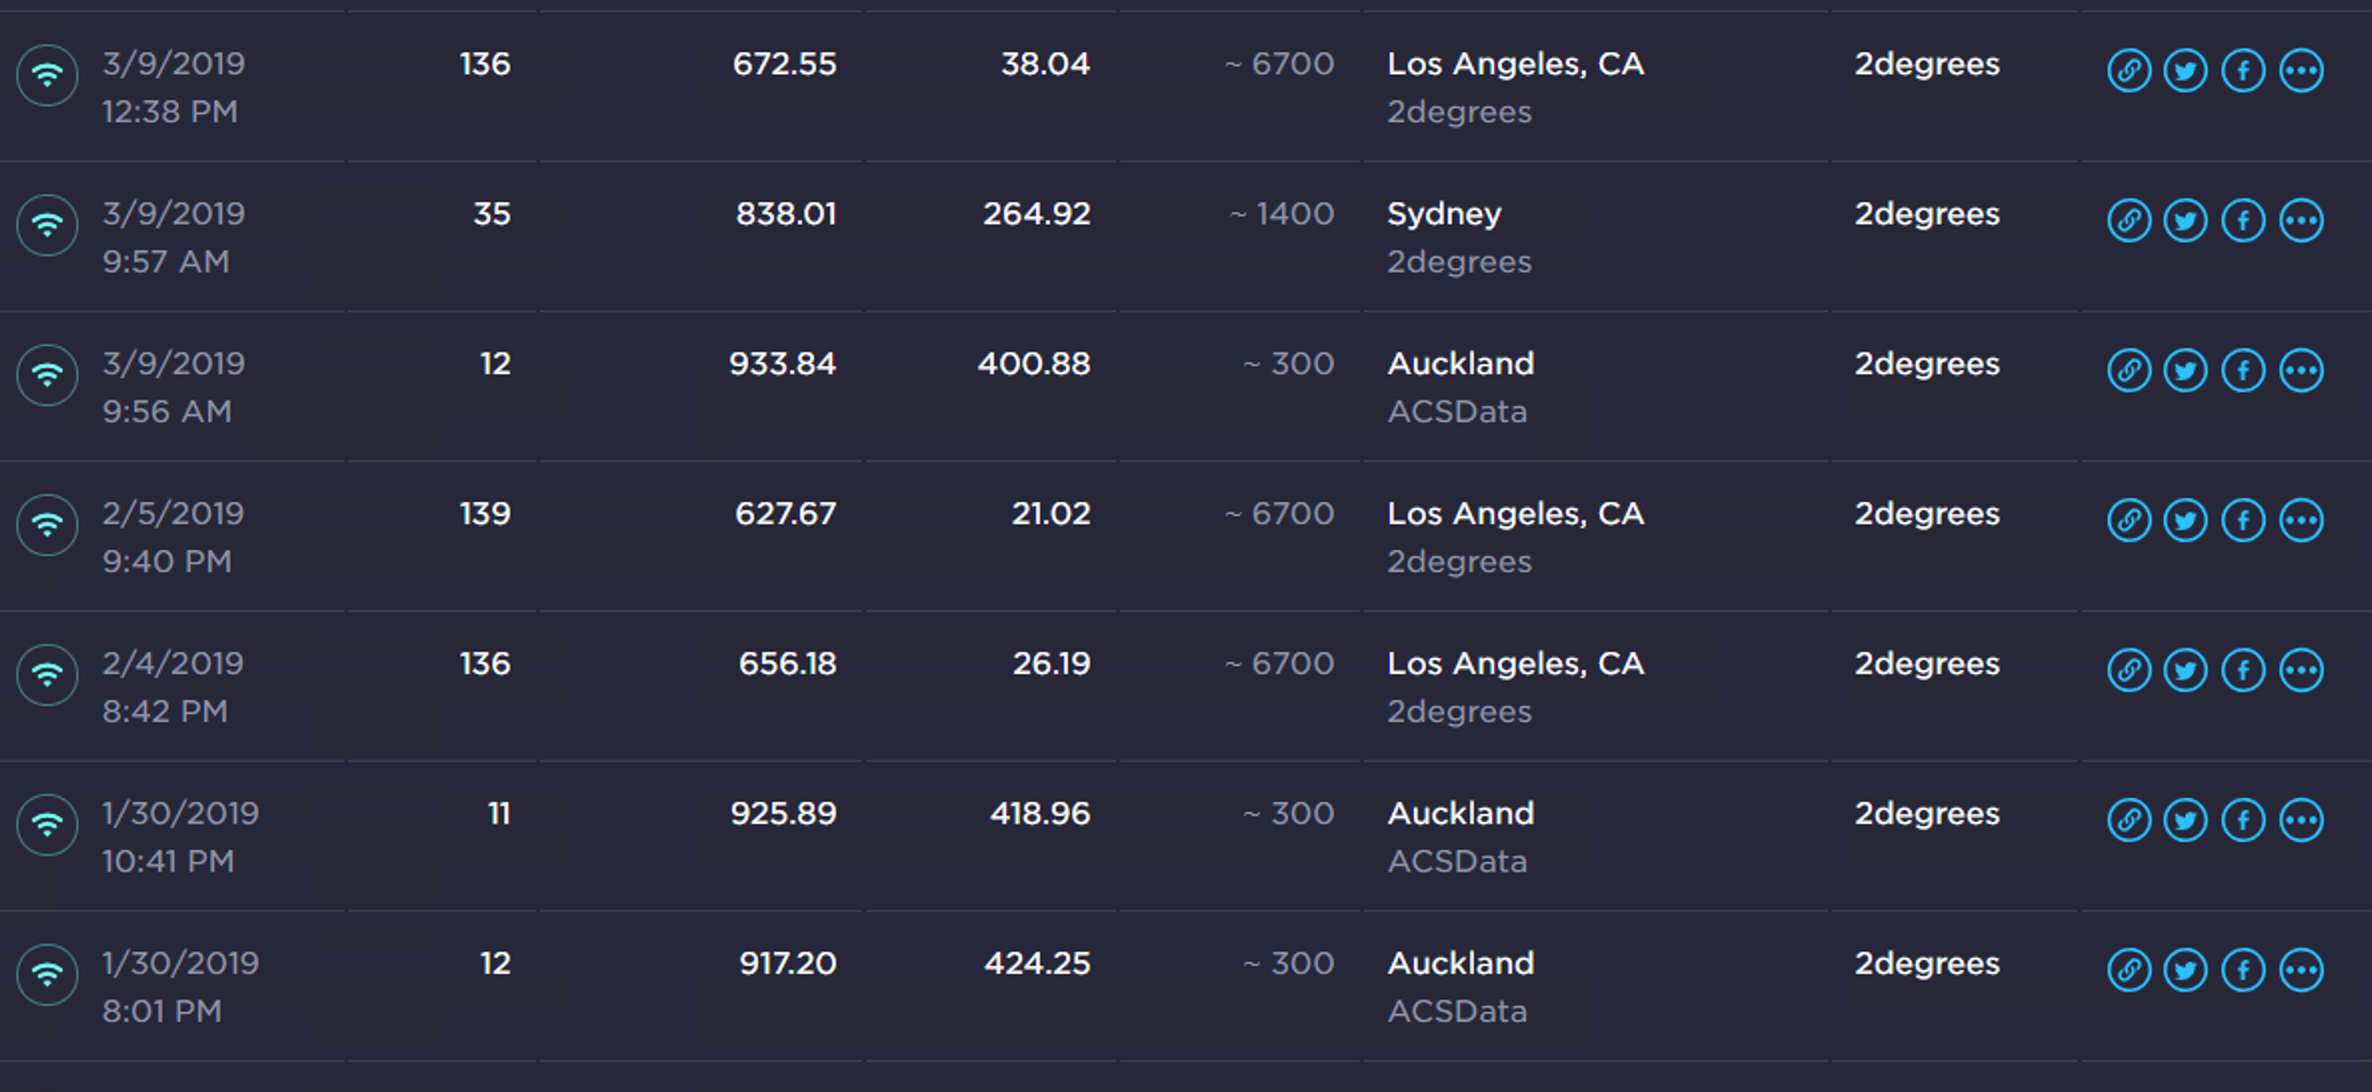Copy link for 2/4/2019 8:42 PM result
Screen dimensions: 2372x1092
(2129, 671)
